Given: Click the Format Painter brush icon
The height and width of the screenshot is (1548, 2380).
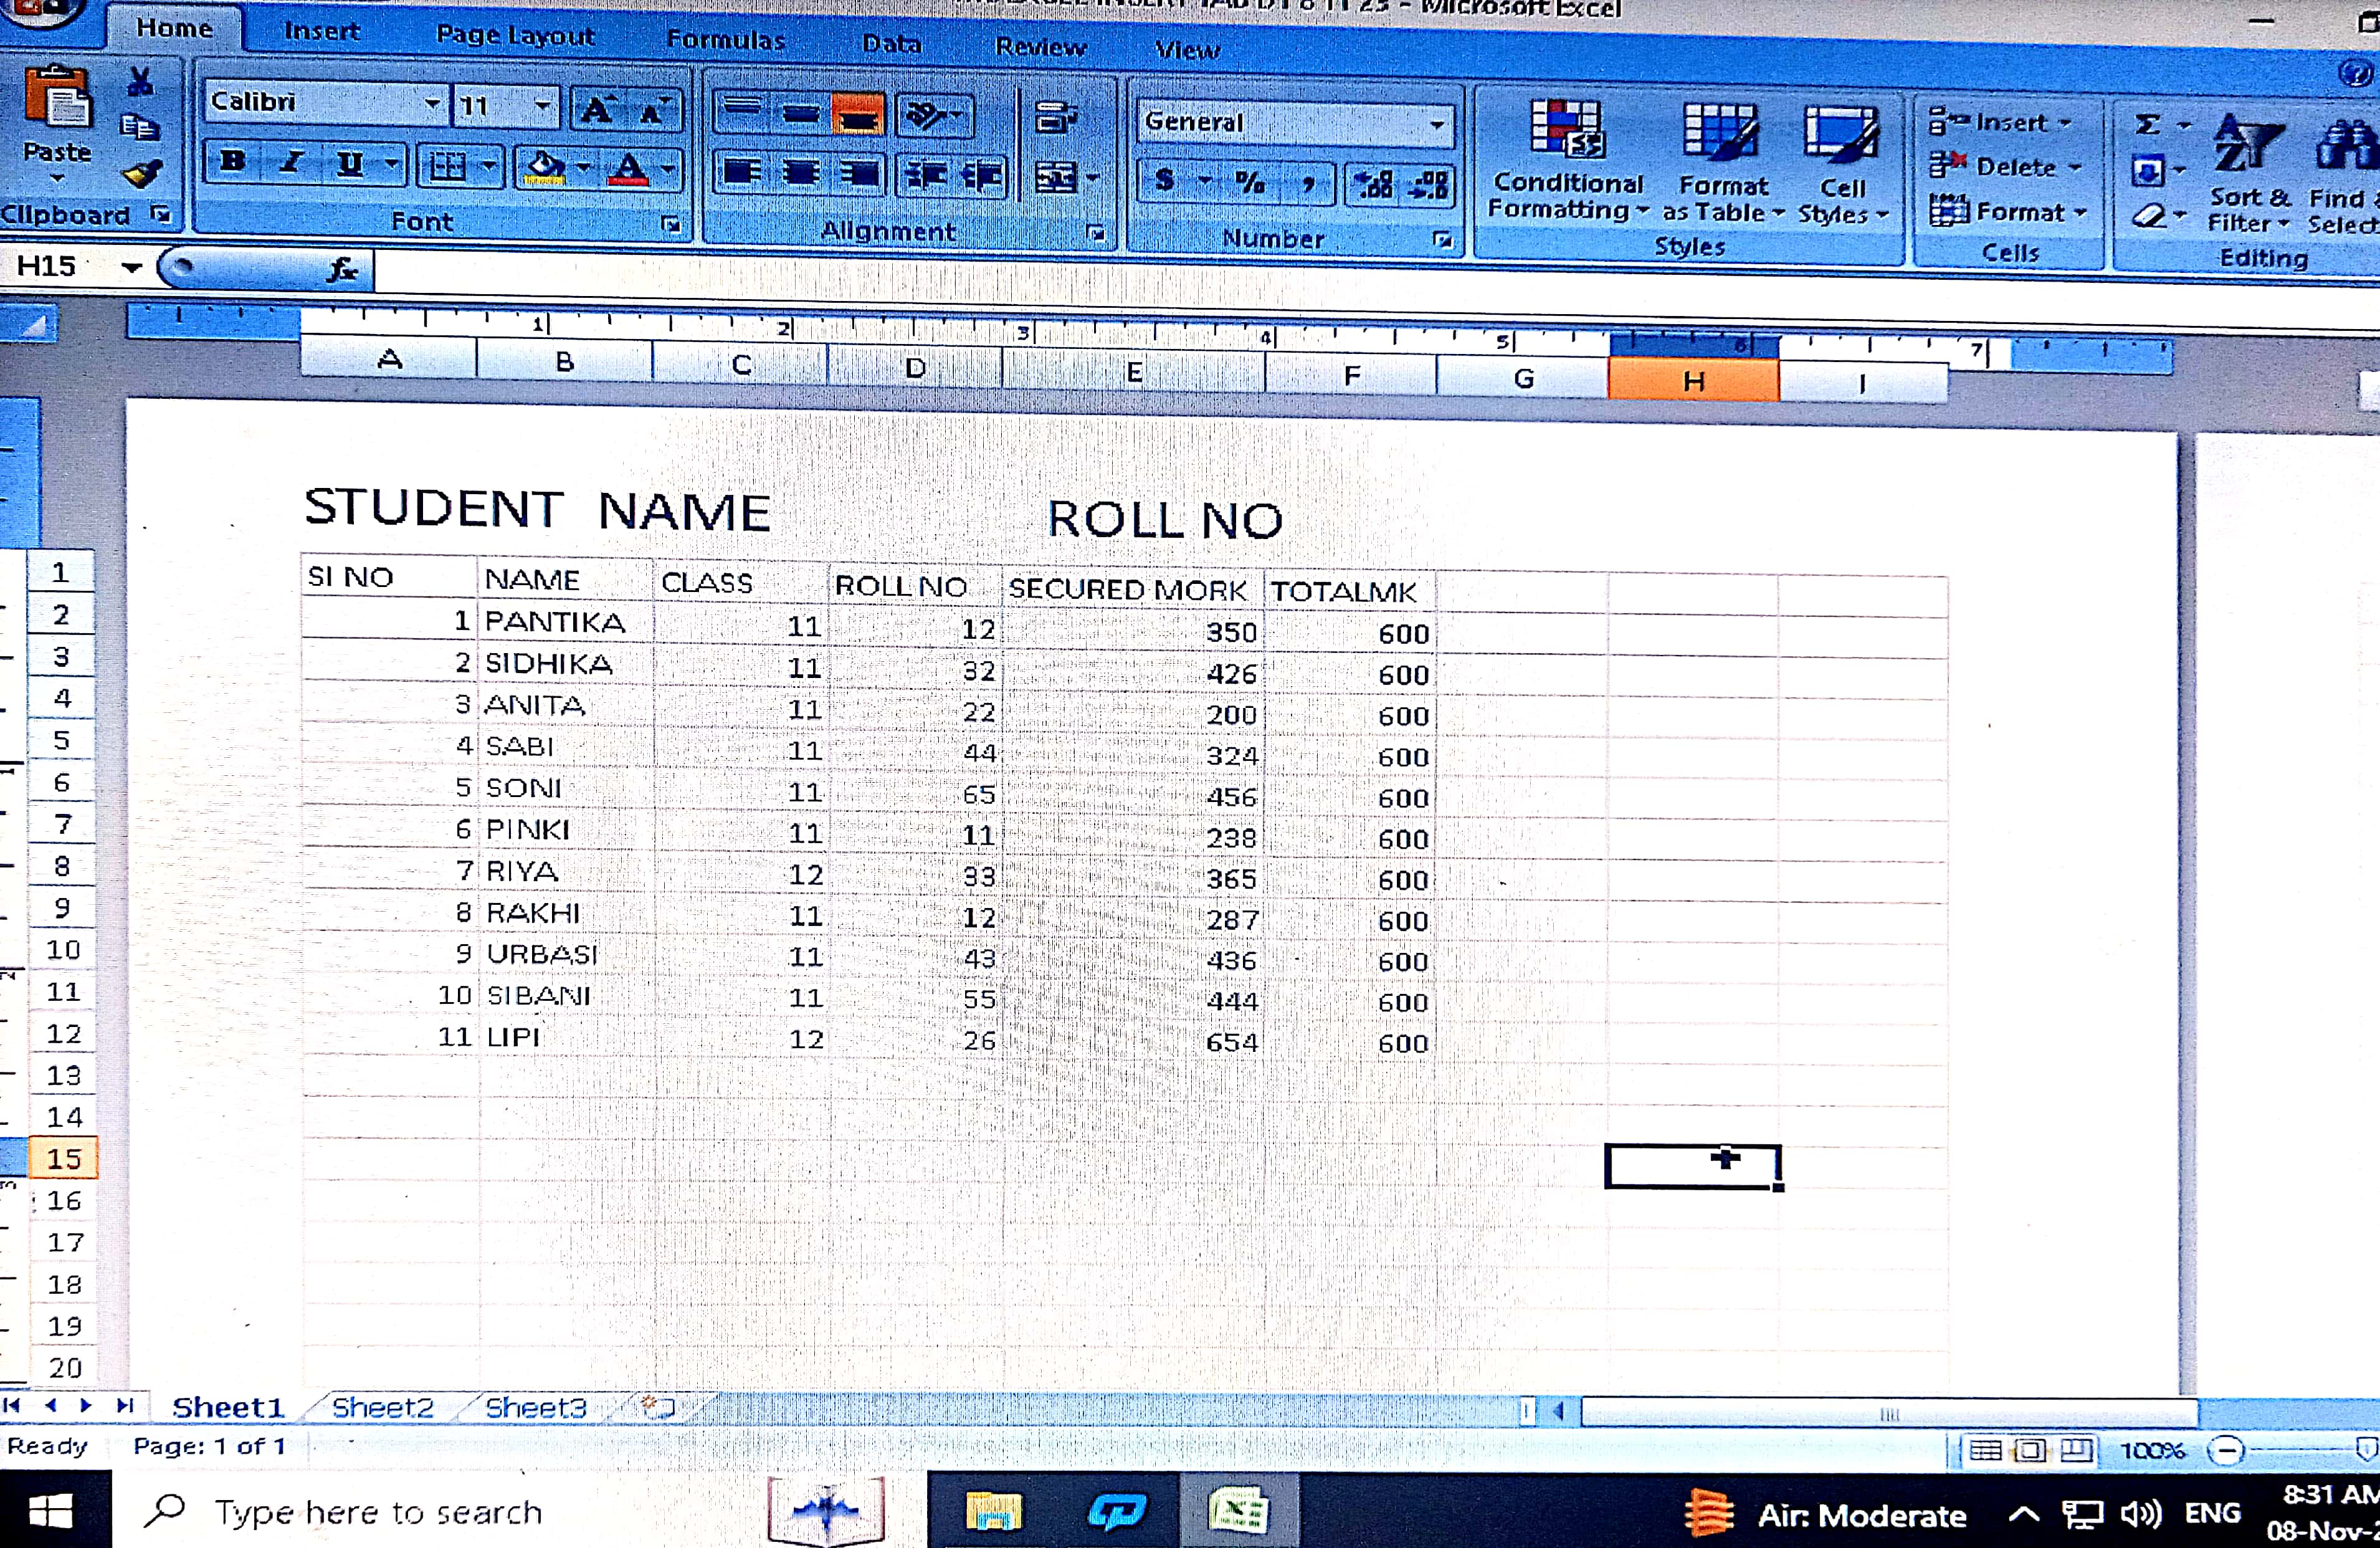Looking at the screenshot, I should click(x=142, y=175).
